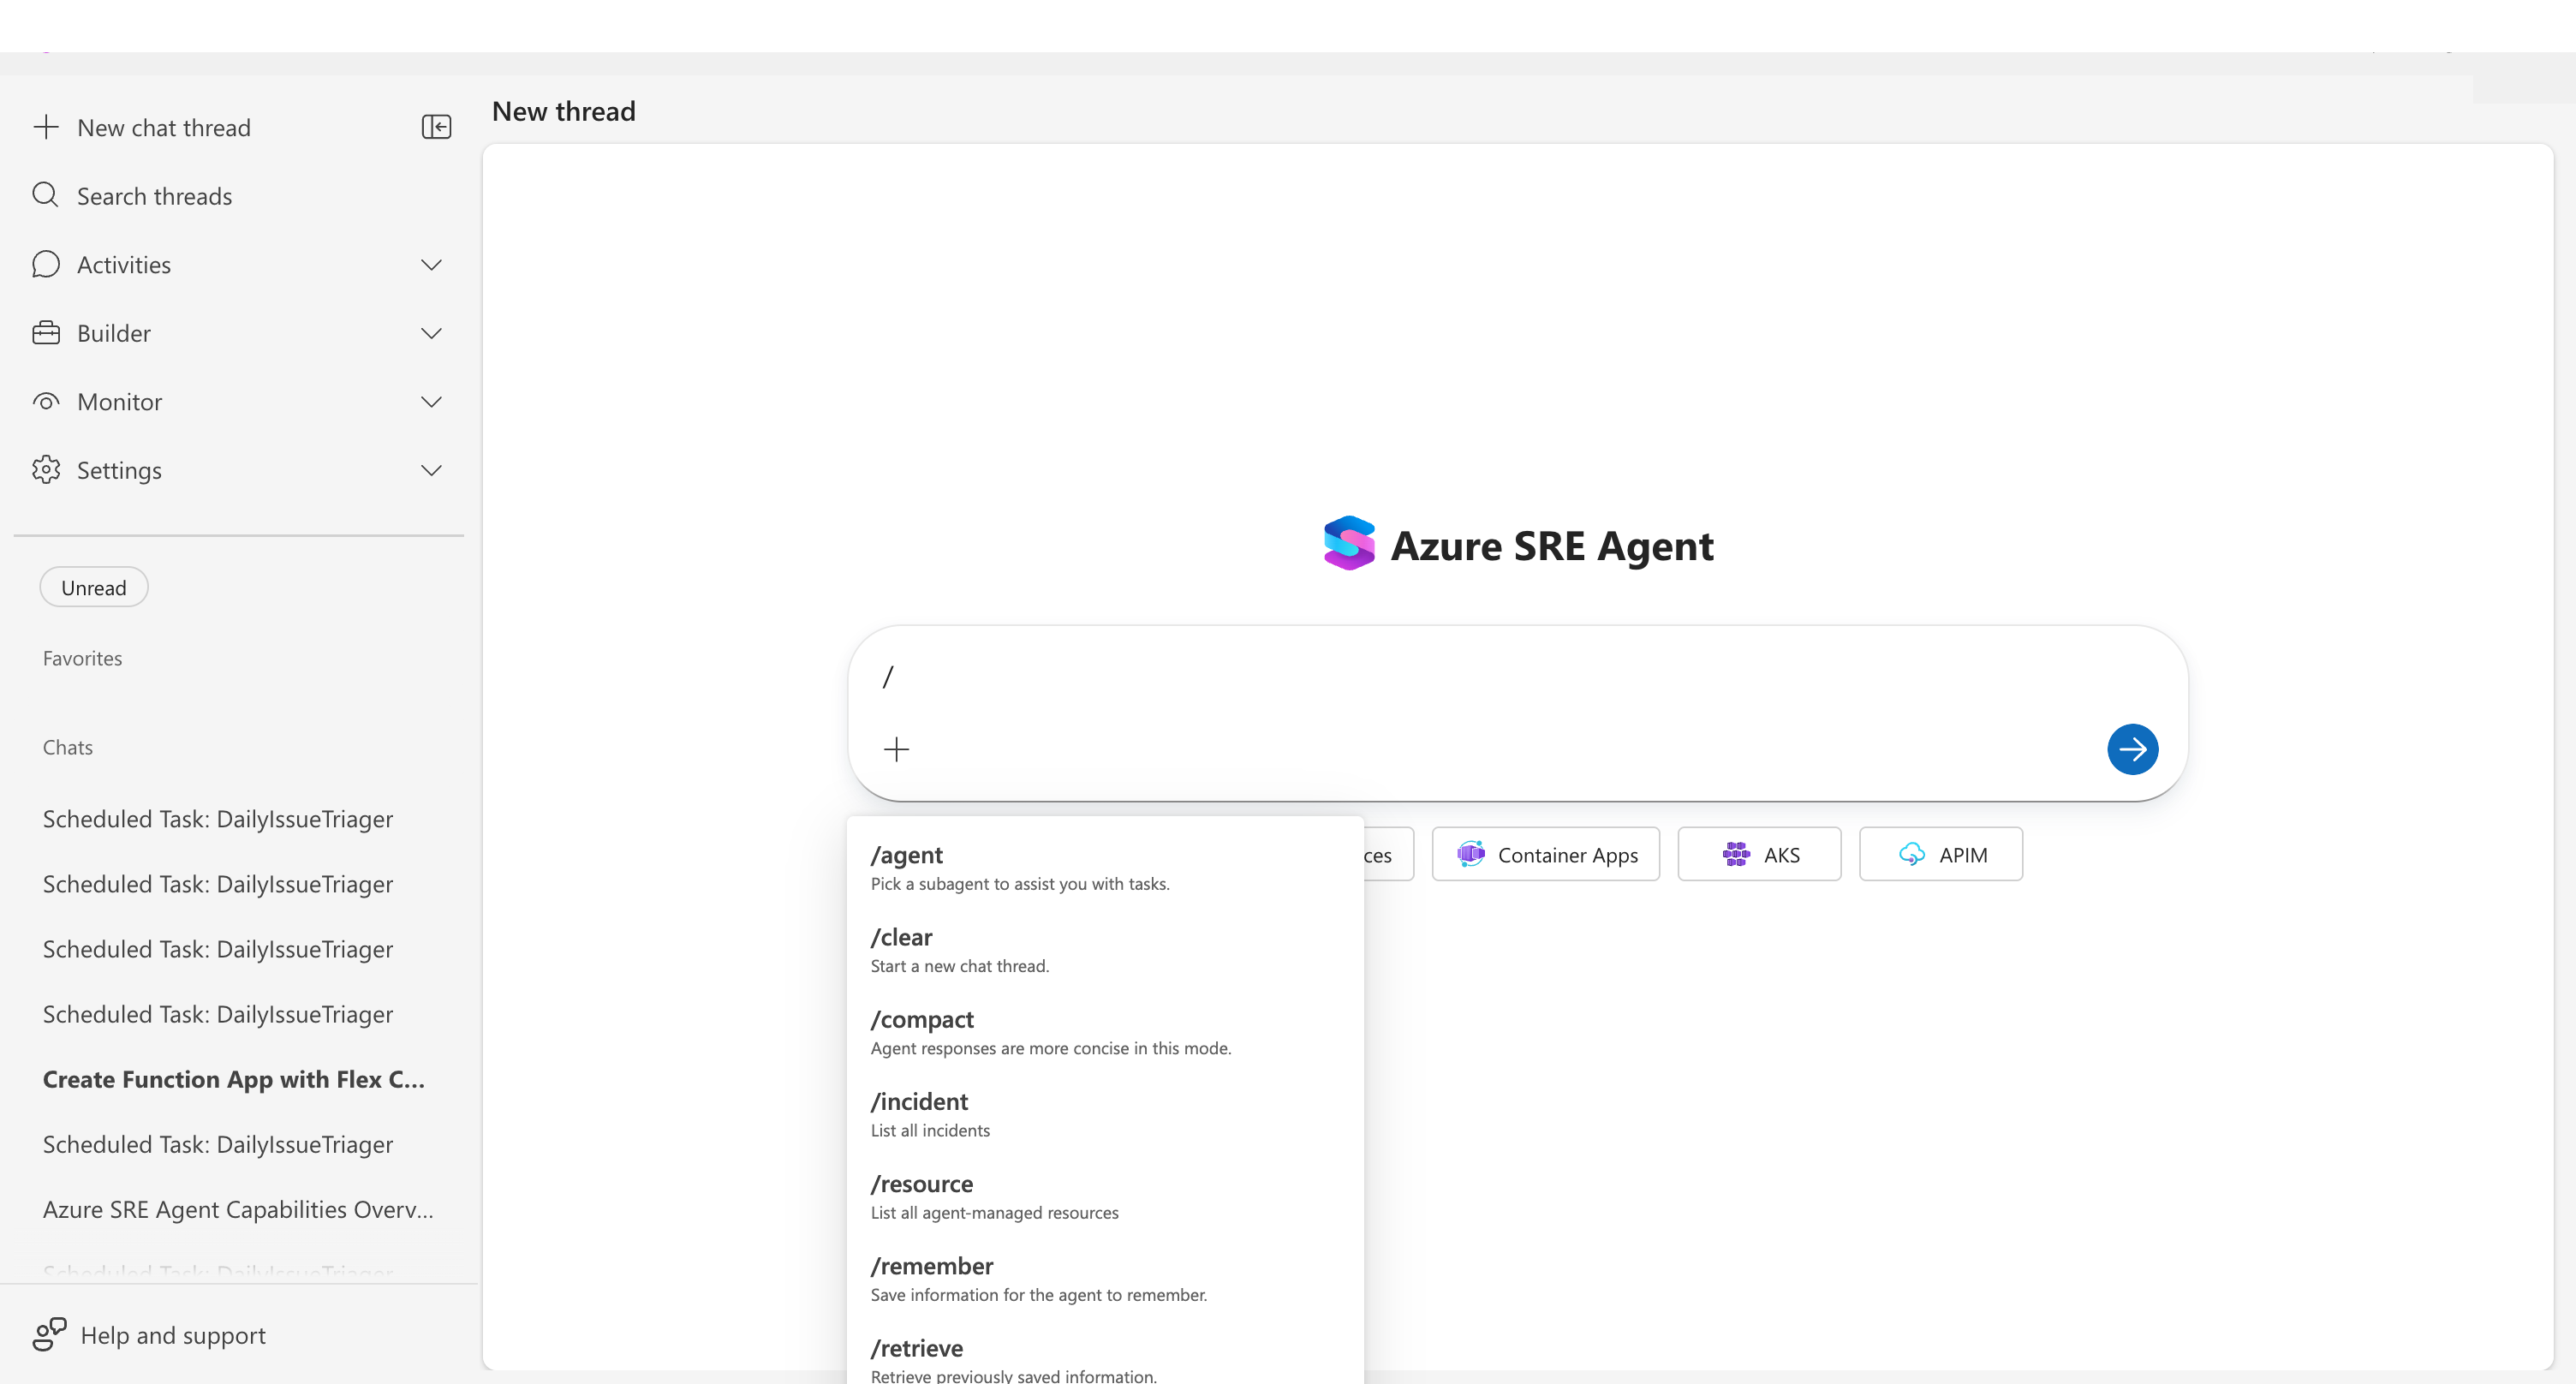Screen dimensions: 2576x1384
Task: Expand the Monitor section chevron
Action: click(431, 402)
